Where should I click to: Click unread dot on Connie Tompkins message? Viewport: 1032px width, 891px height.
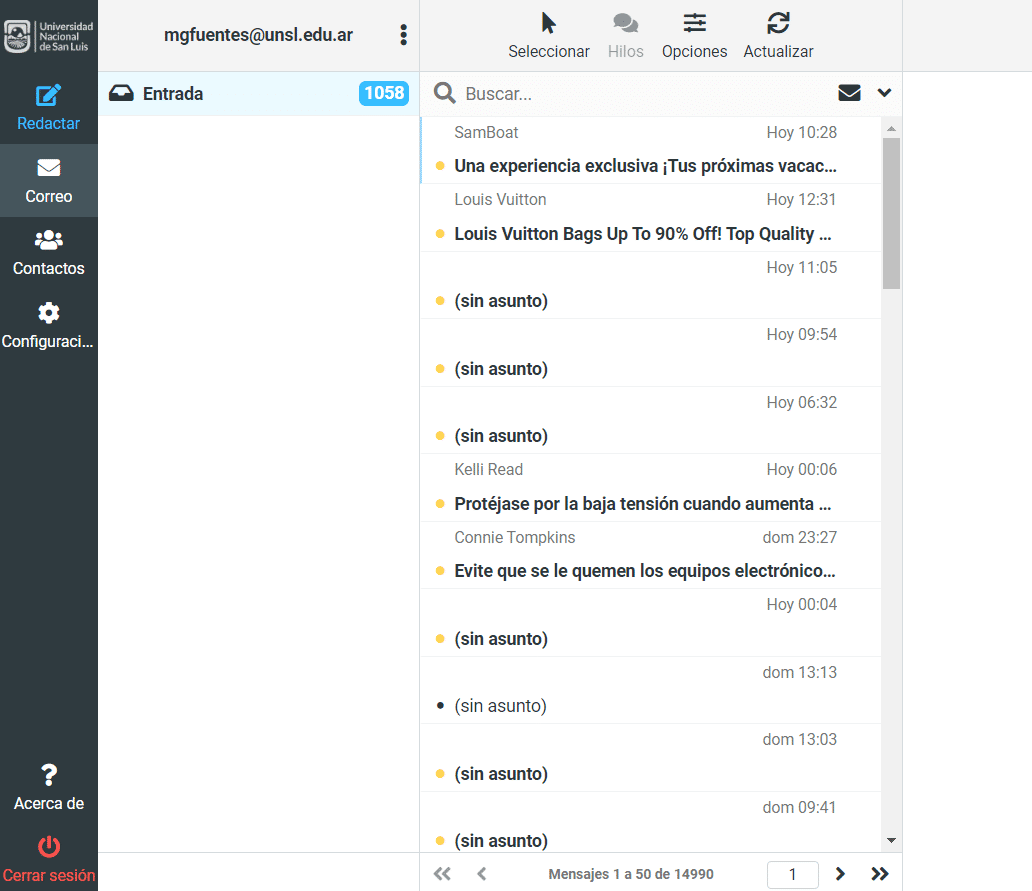440,571
